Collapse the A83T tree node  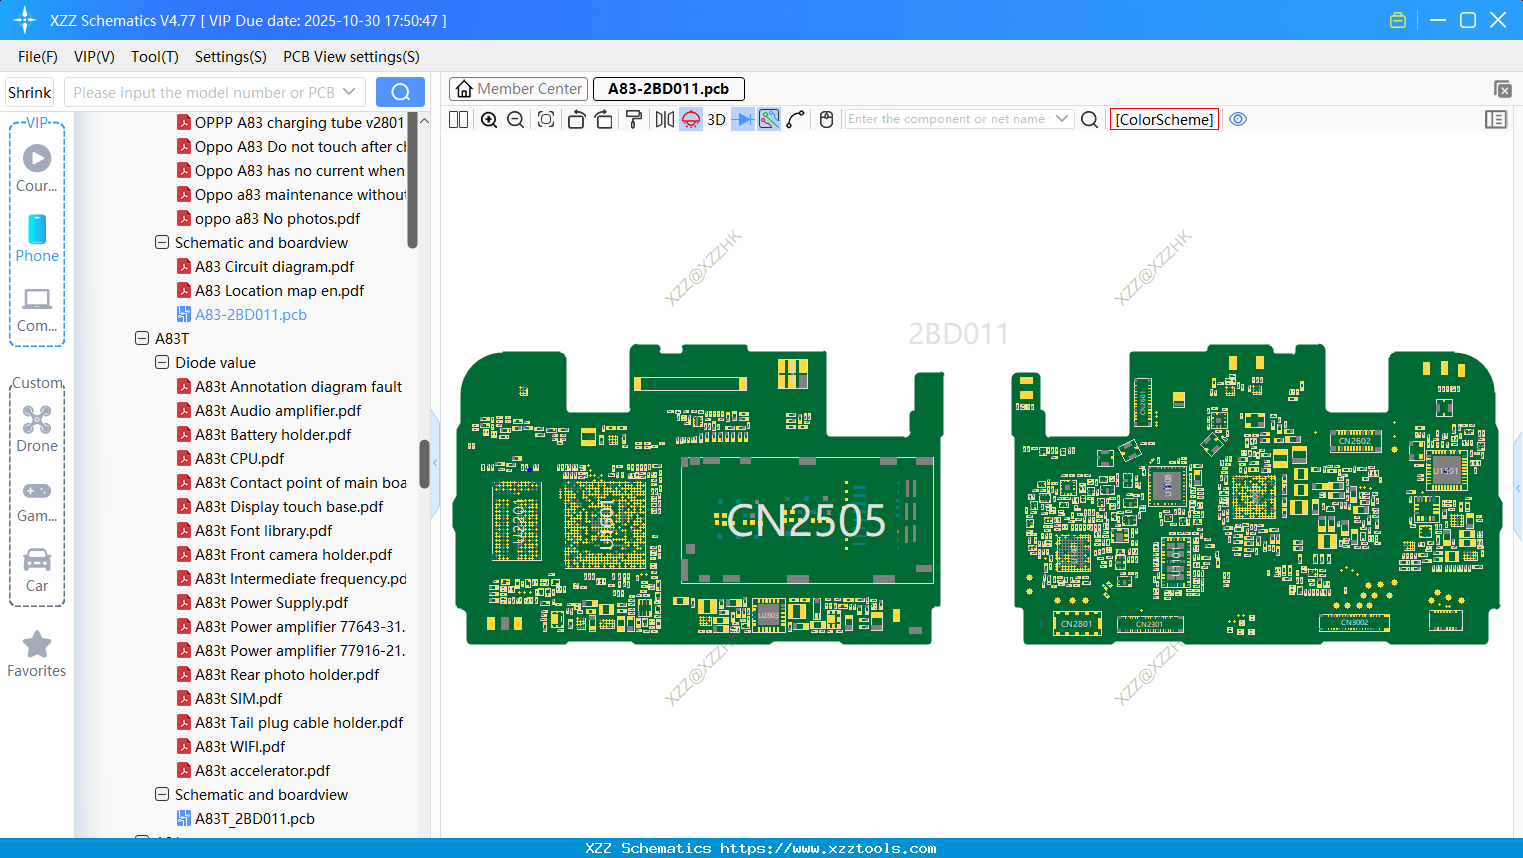pyautogui.click(x=142, y=339)
